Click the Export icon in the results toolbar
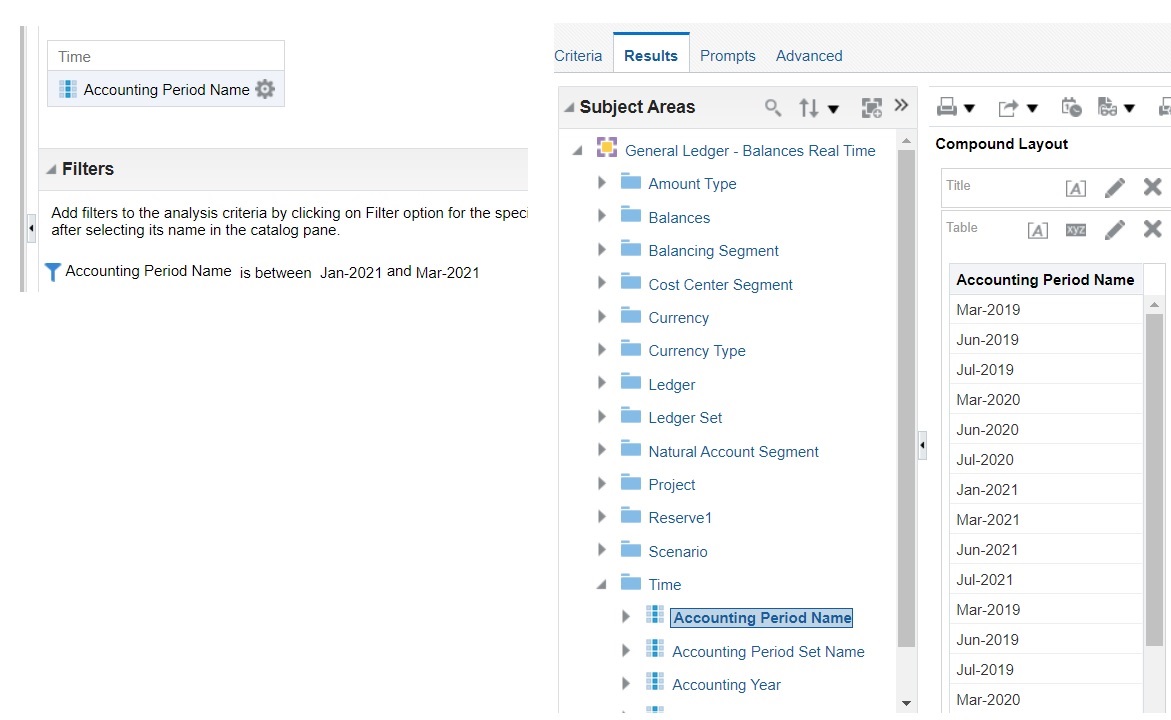This screenshot has width=1171, height=720. tap(1010, 107)
